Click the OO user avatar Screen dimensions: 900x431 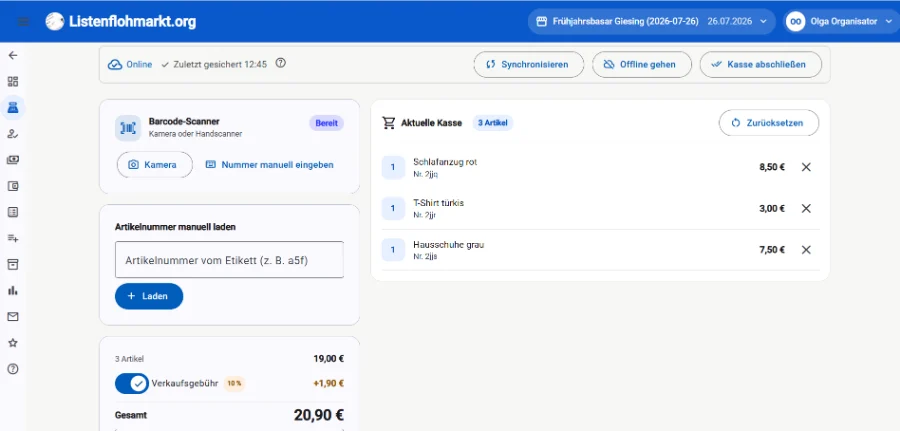point(795,21)
